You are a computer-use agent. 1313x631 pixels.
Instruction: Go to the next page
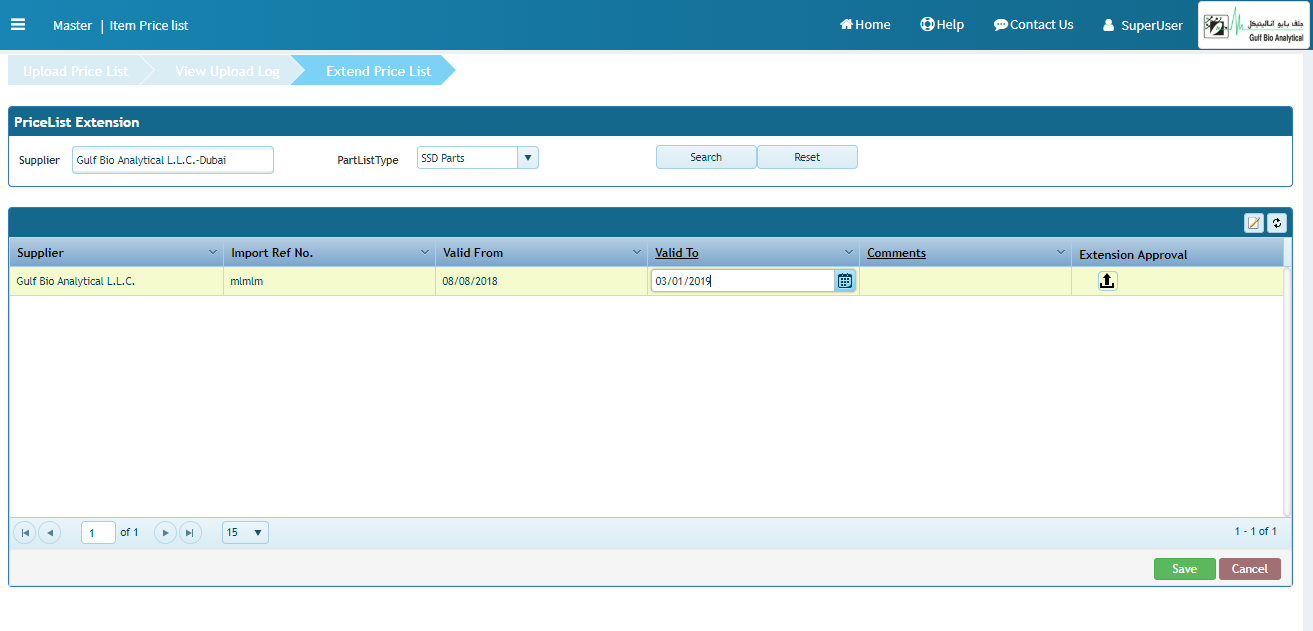point(166,533)
